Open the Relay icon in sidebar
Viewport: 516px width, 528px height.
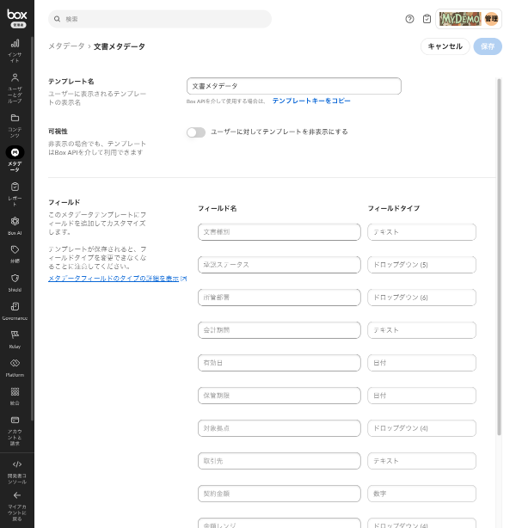click(15, 335)
